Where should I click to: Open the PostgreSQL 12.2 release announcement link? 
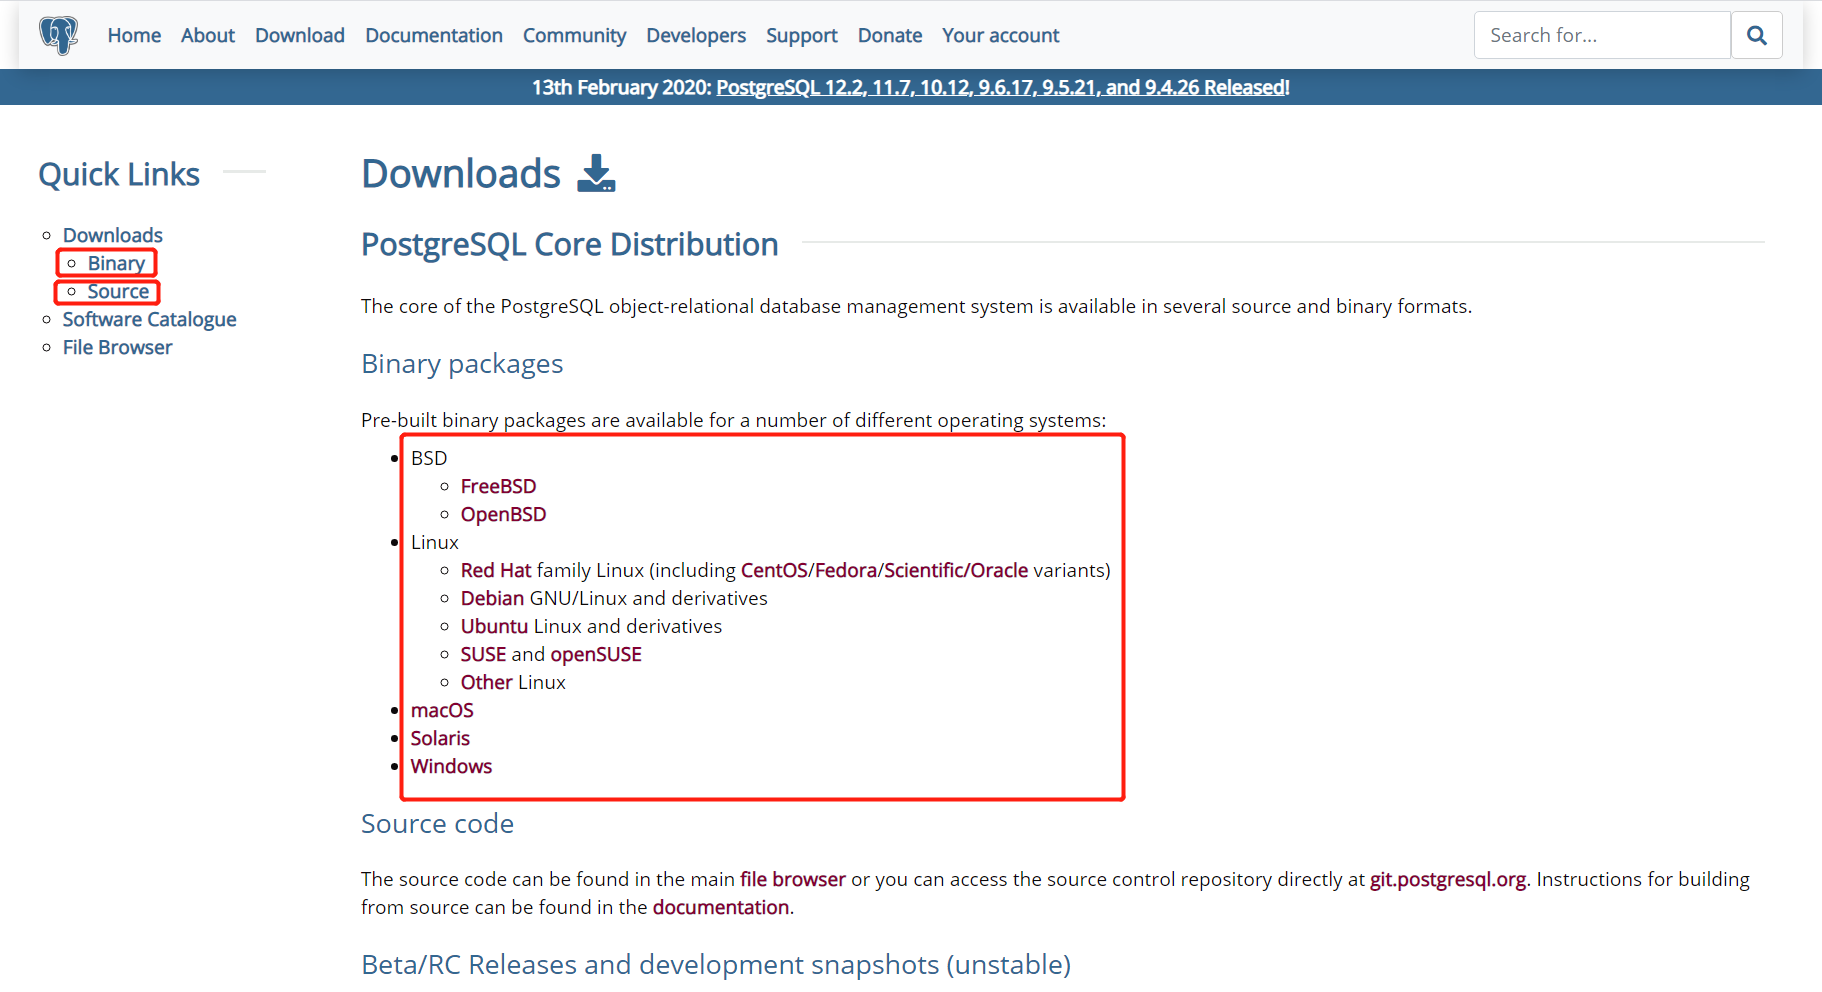click(x=1003, y=87)
